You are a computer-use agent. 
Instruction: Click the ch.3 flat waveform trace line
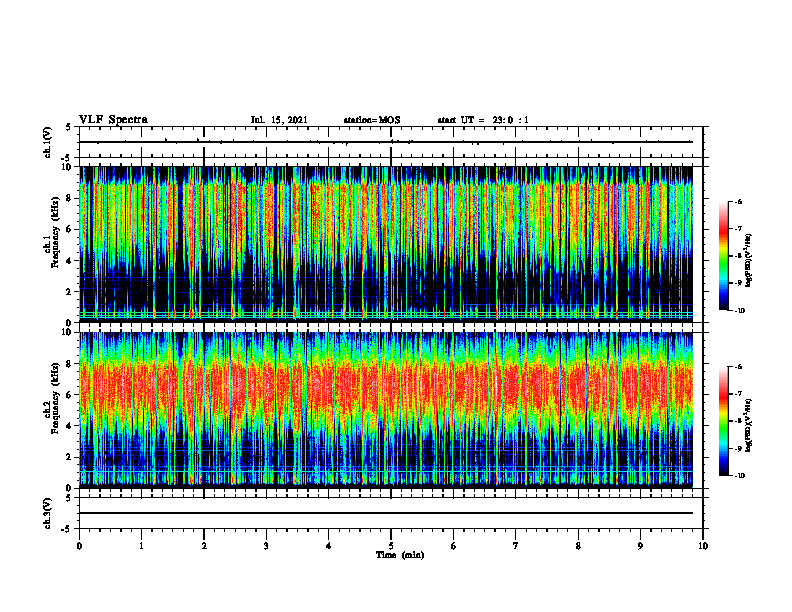[x=386, y=513]
